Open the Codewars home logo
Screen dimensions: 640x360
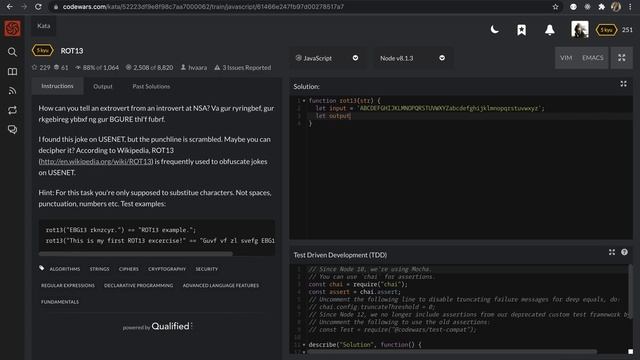(x=12, y=29)
